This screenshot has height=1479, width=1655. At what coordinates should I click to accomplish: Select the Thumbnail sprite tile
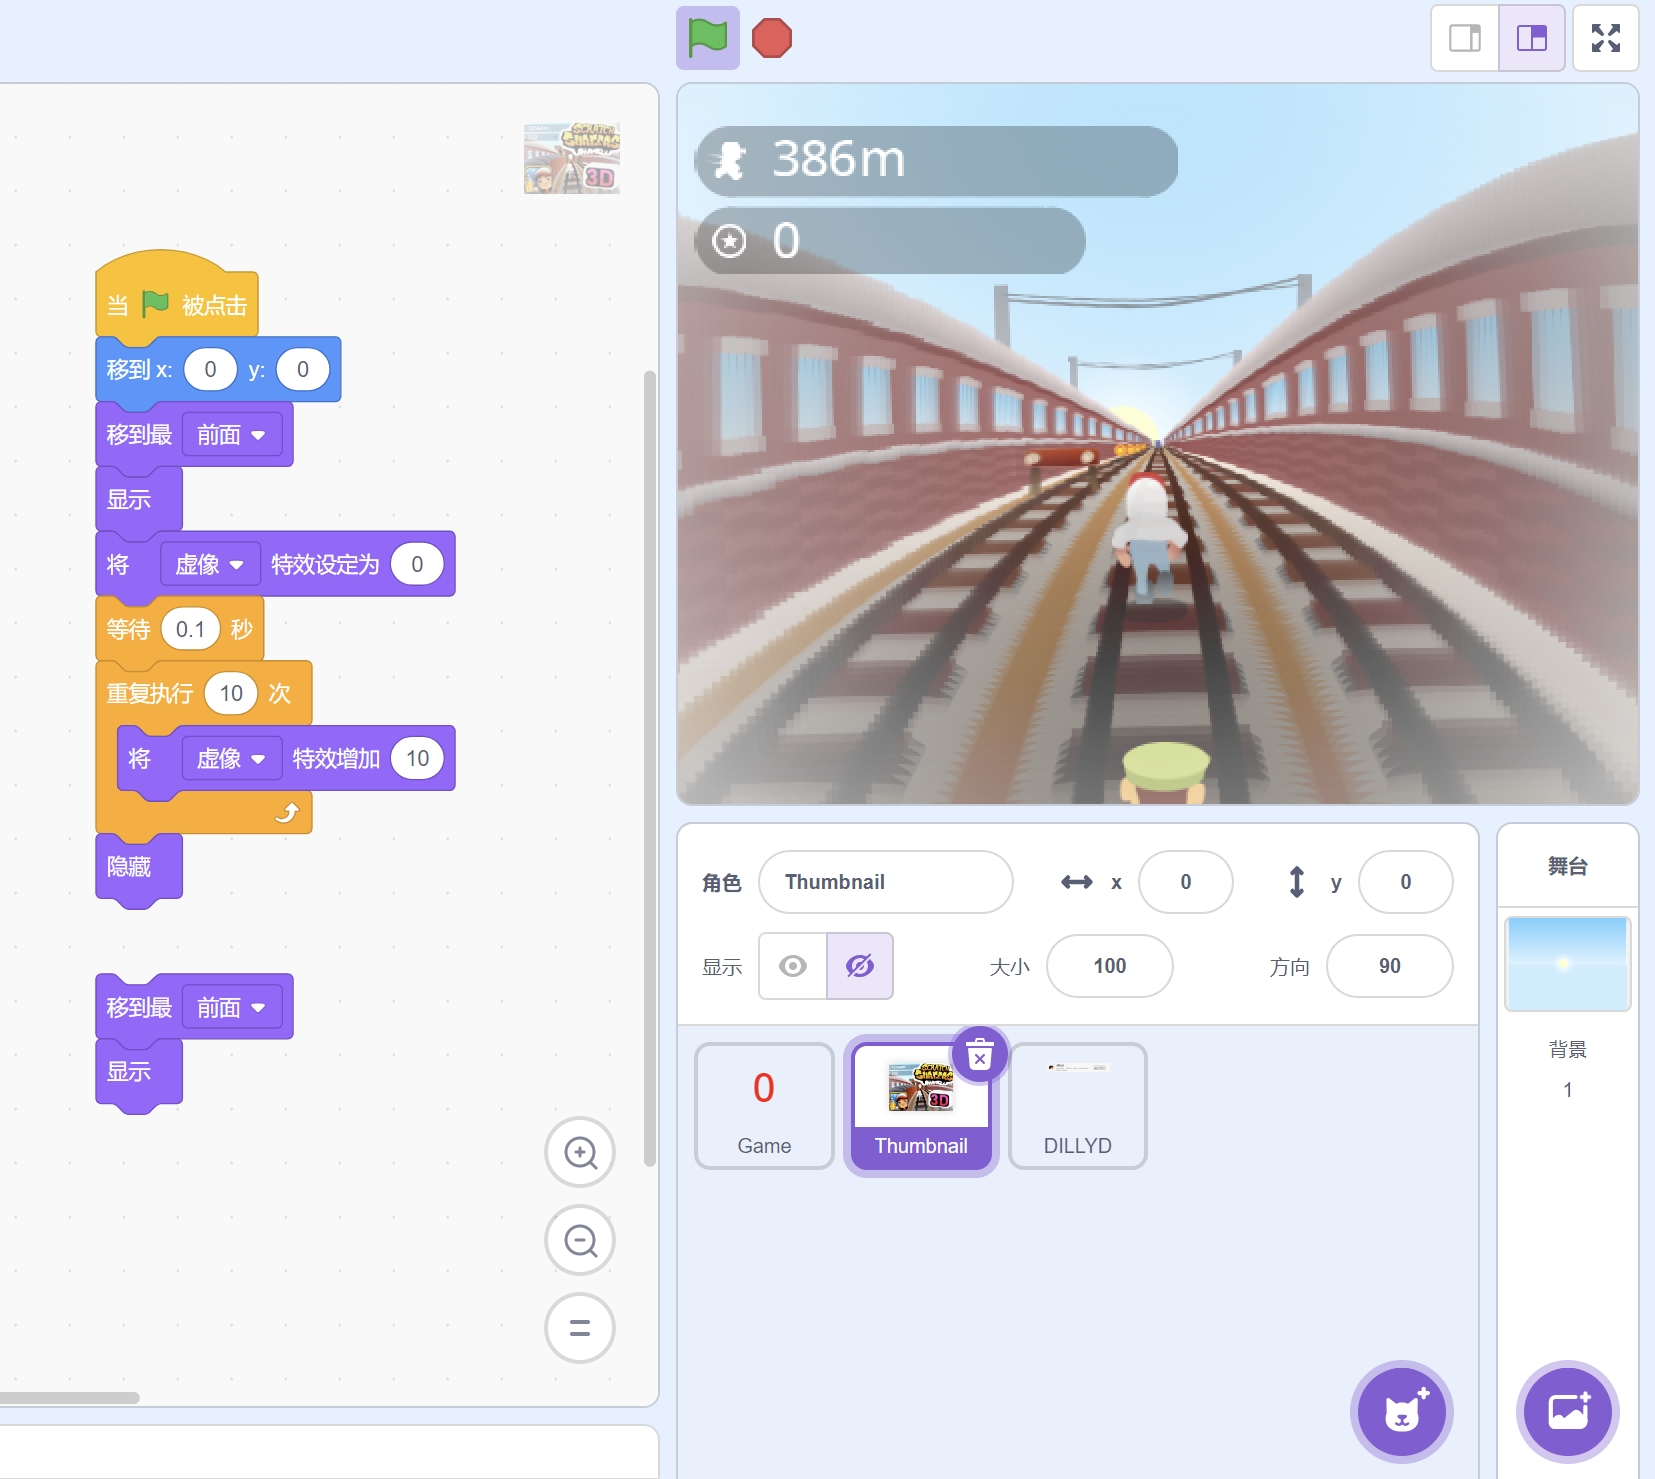click(x=921, y=1106)
